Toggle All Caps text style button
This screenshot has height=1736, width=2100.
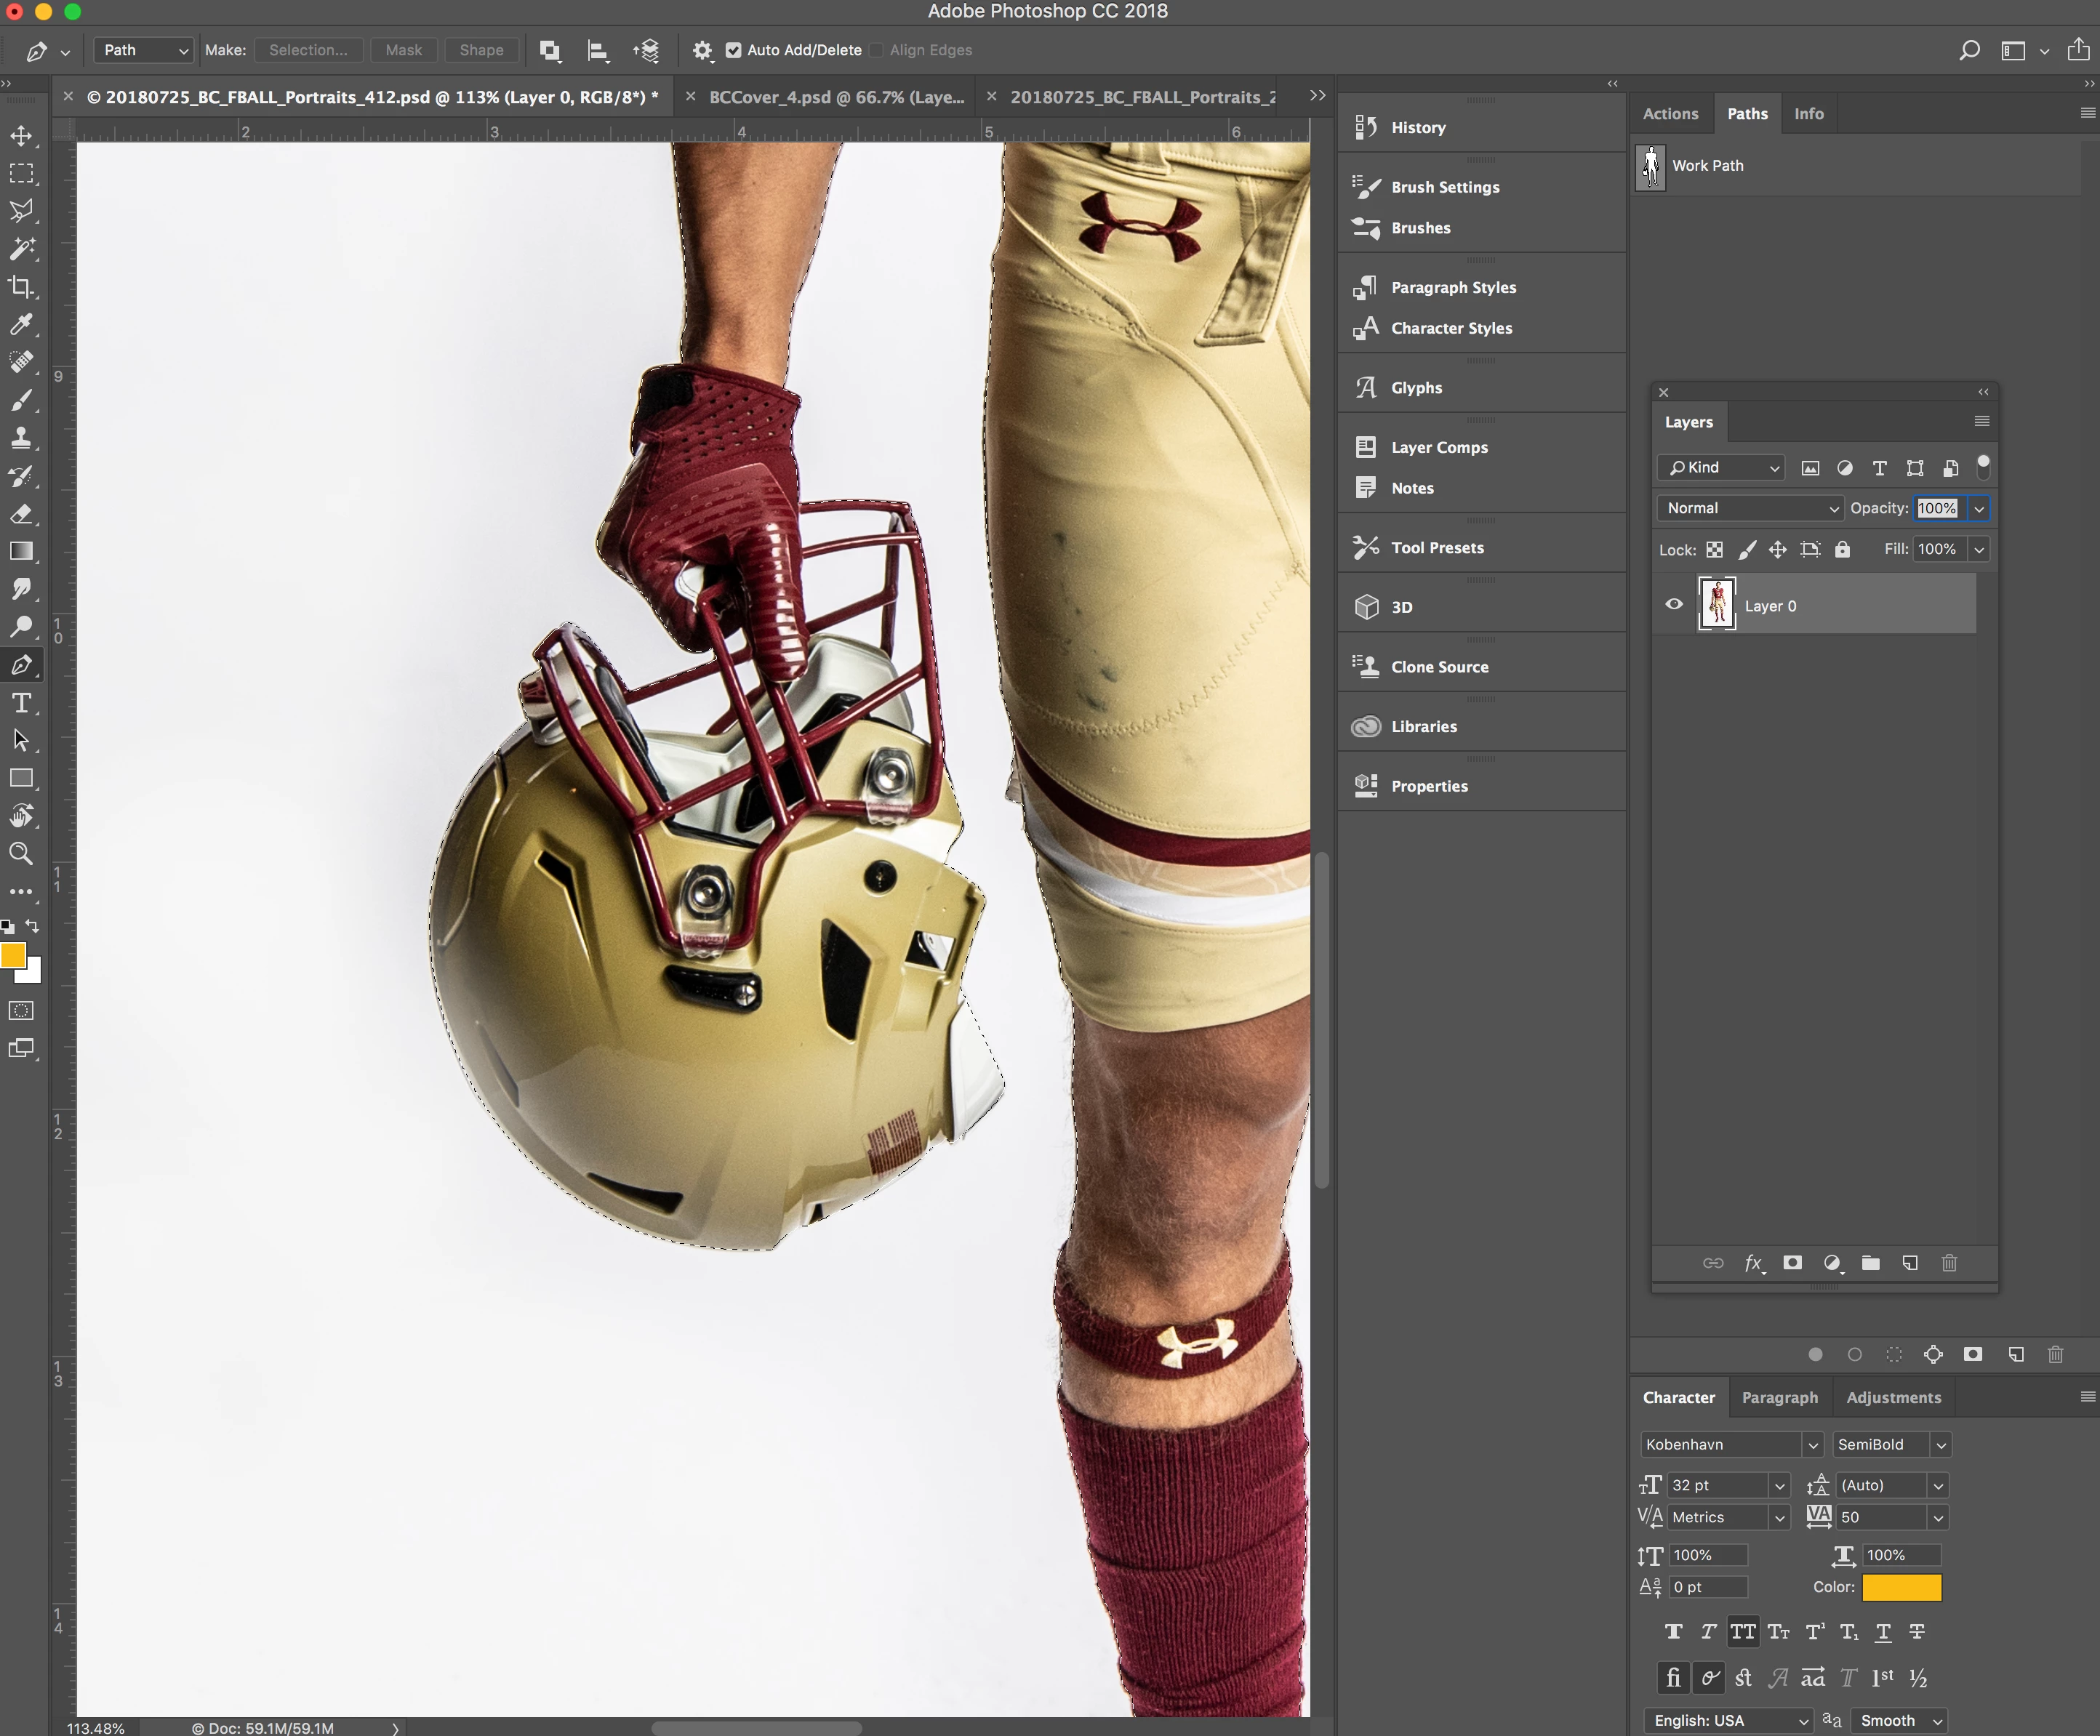coord(1742,1632)
